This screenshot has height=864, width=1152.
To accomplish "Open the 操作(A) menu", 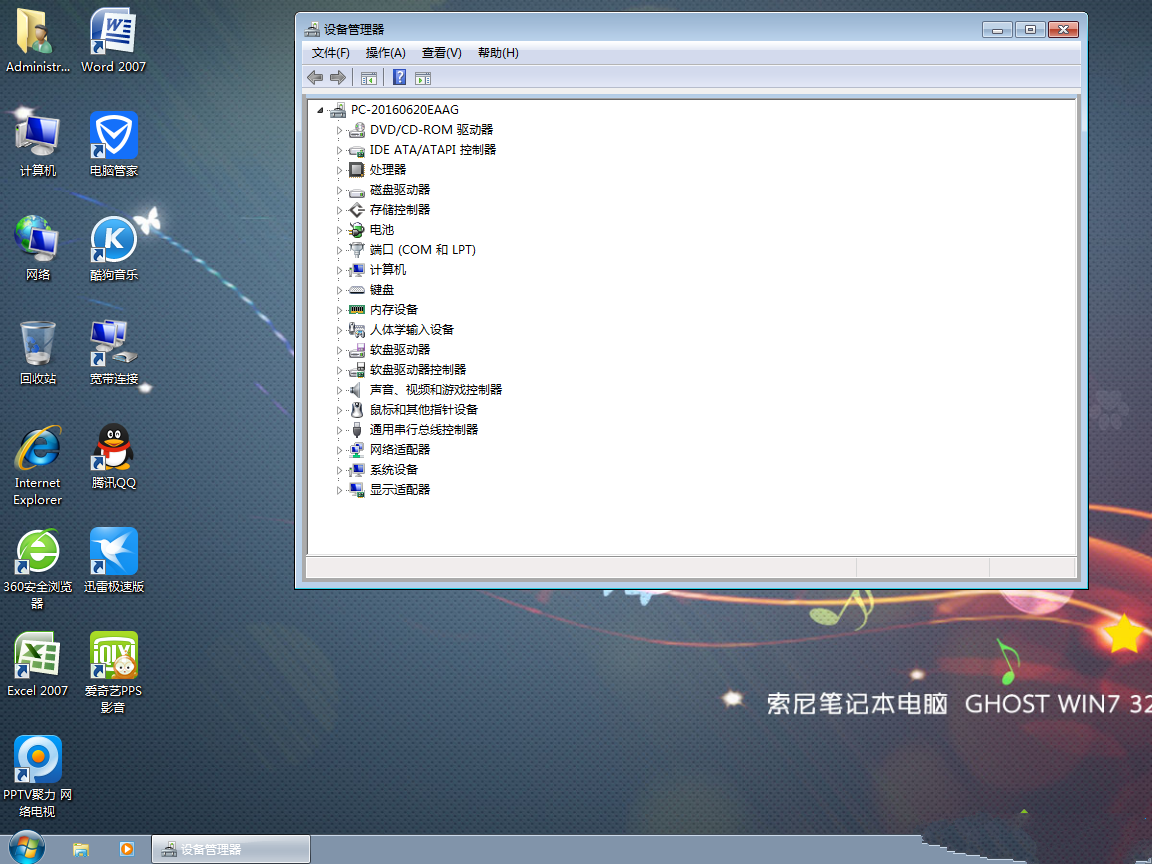I will tap(386, 53).
